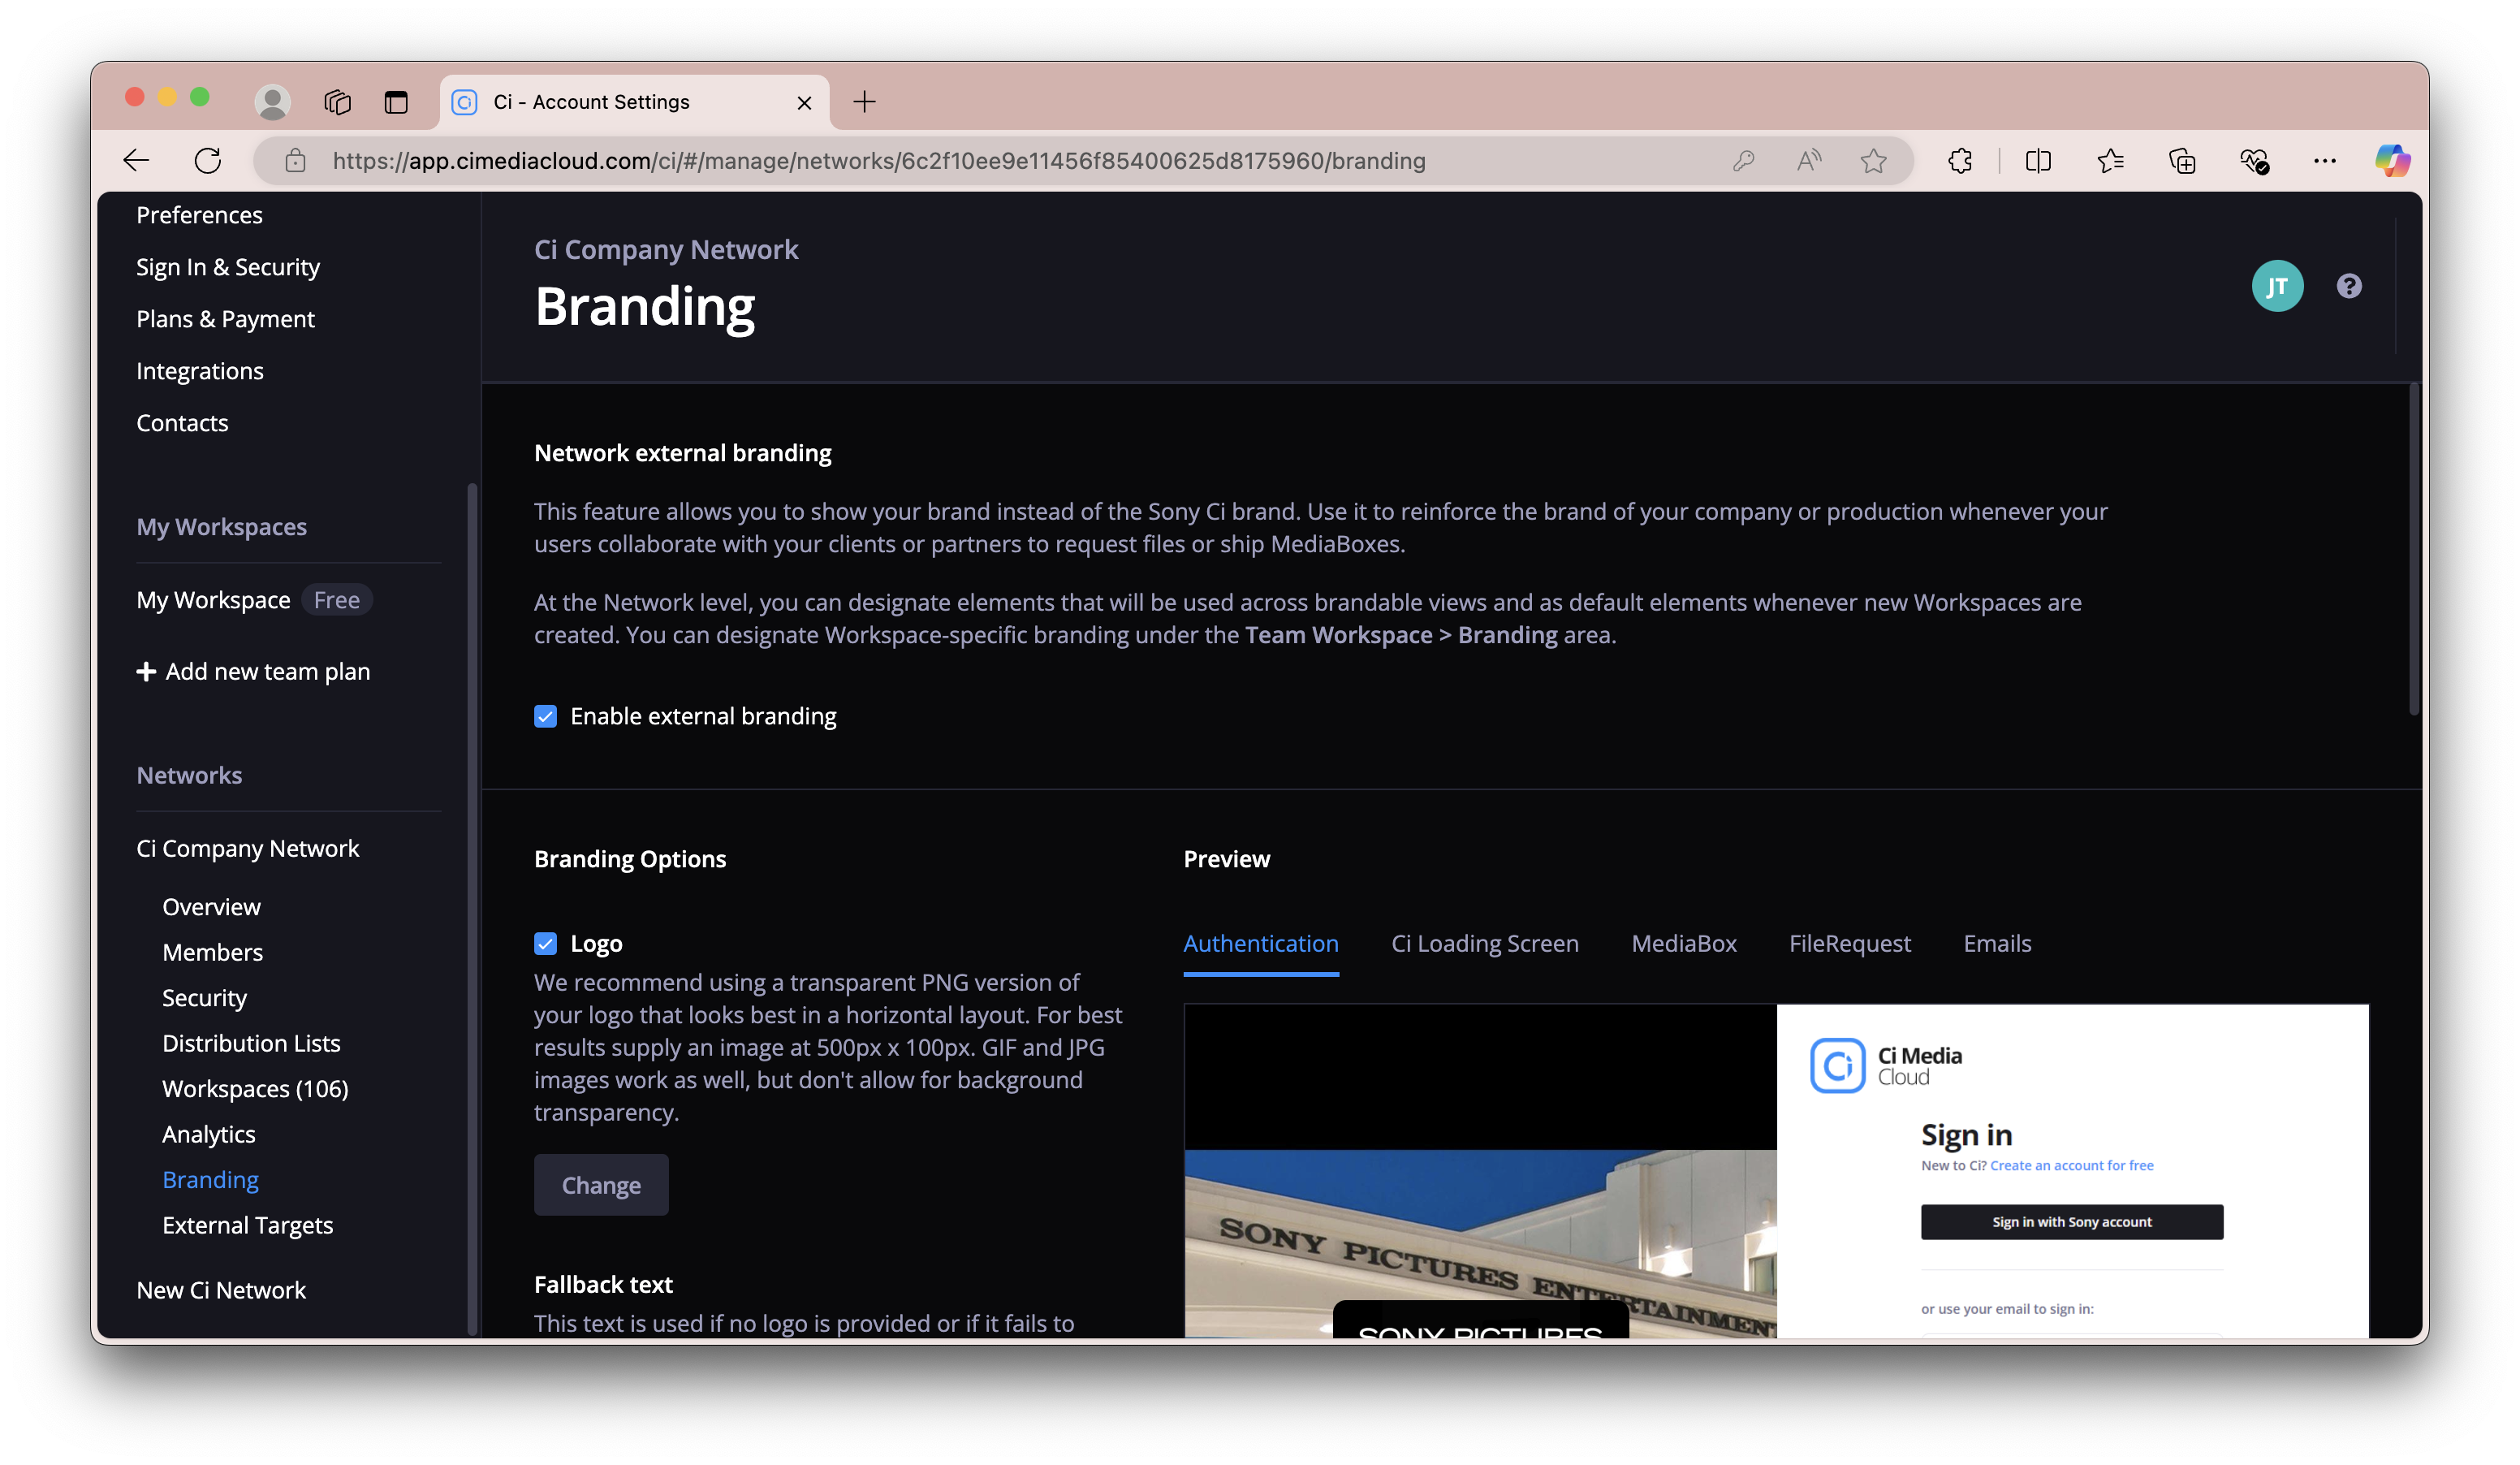
Task: Click Sign in with Sony account button
Action: pos(2072,1222)
